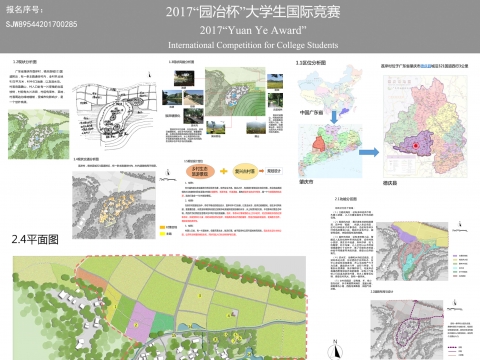Click the orange oval "乡村生态旅游景区"

tap(200, 171)
